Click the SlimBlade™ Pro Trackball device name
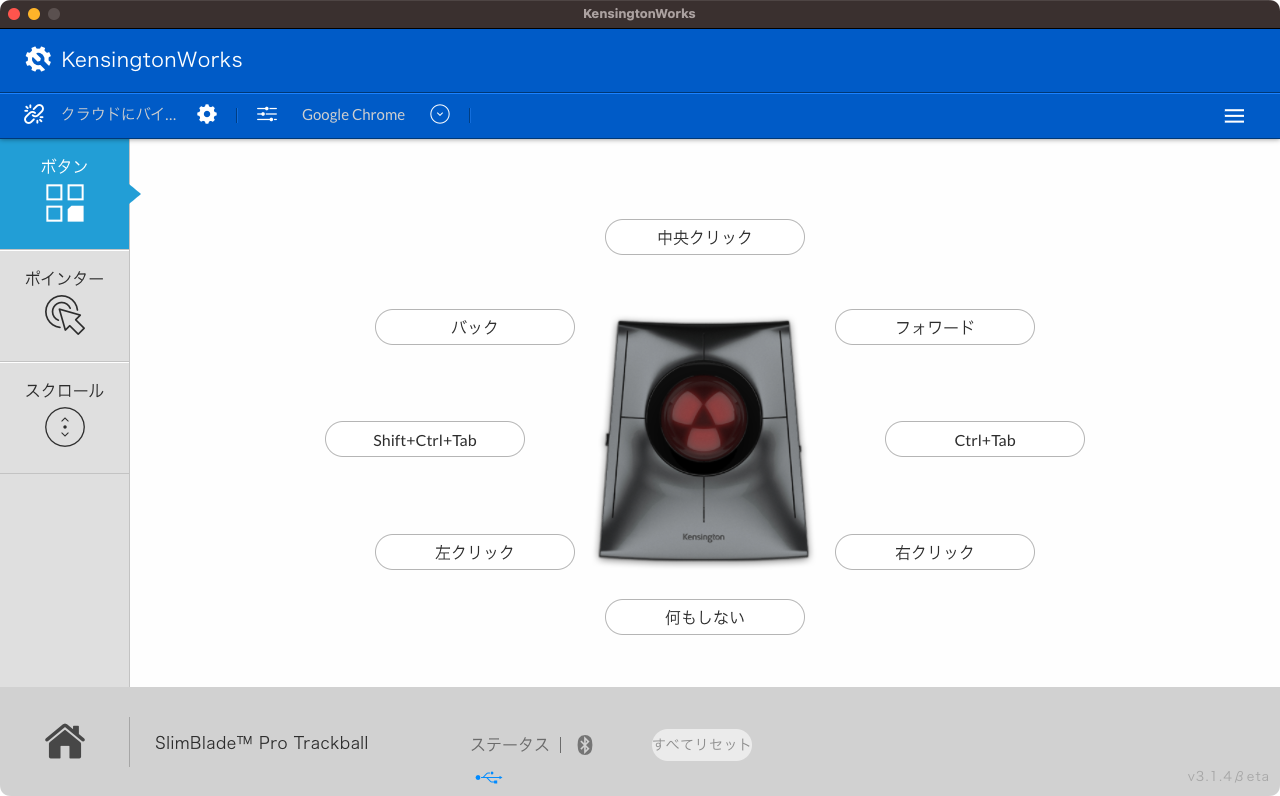The height and width of the screenshot is (796, 1280). [262, 743]
